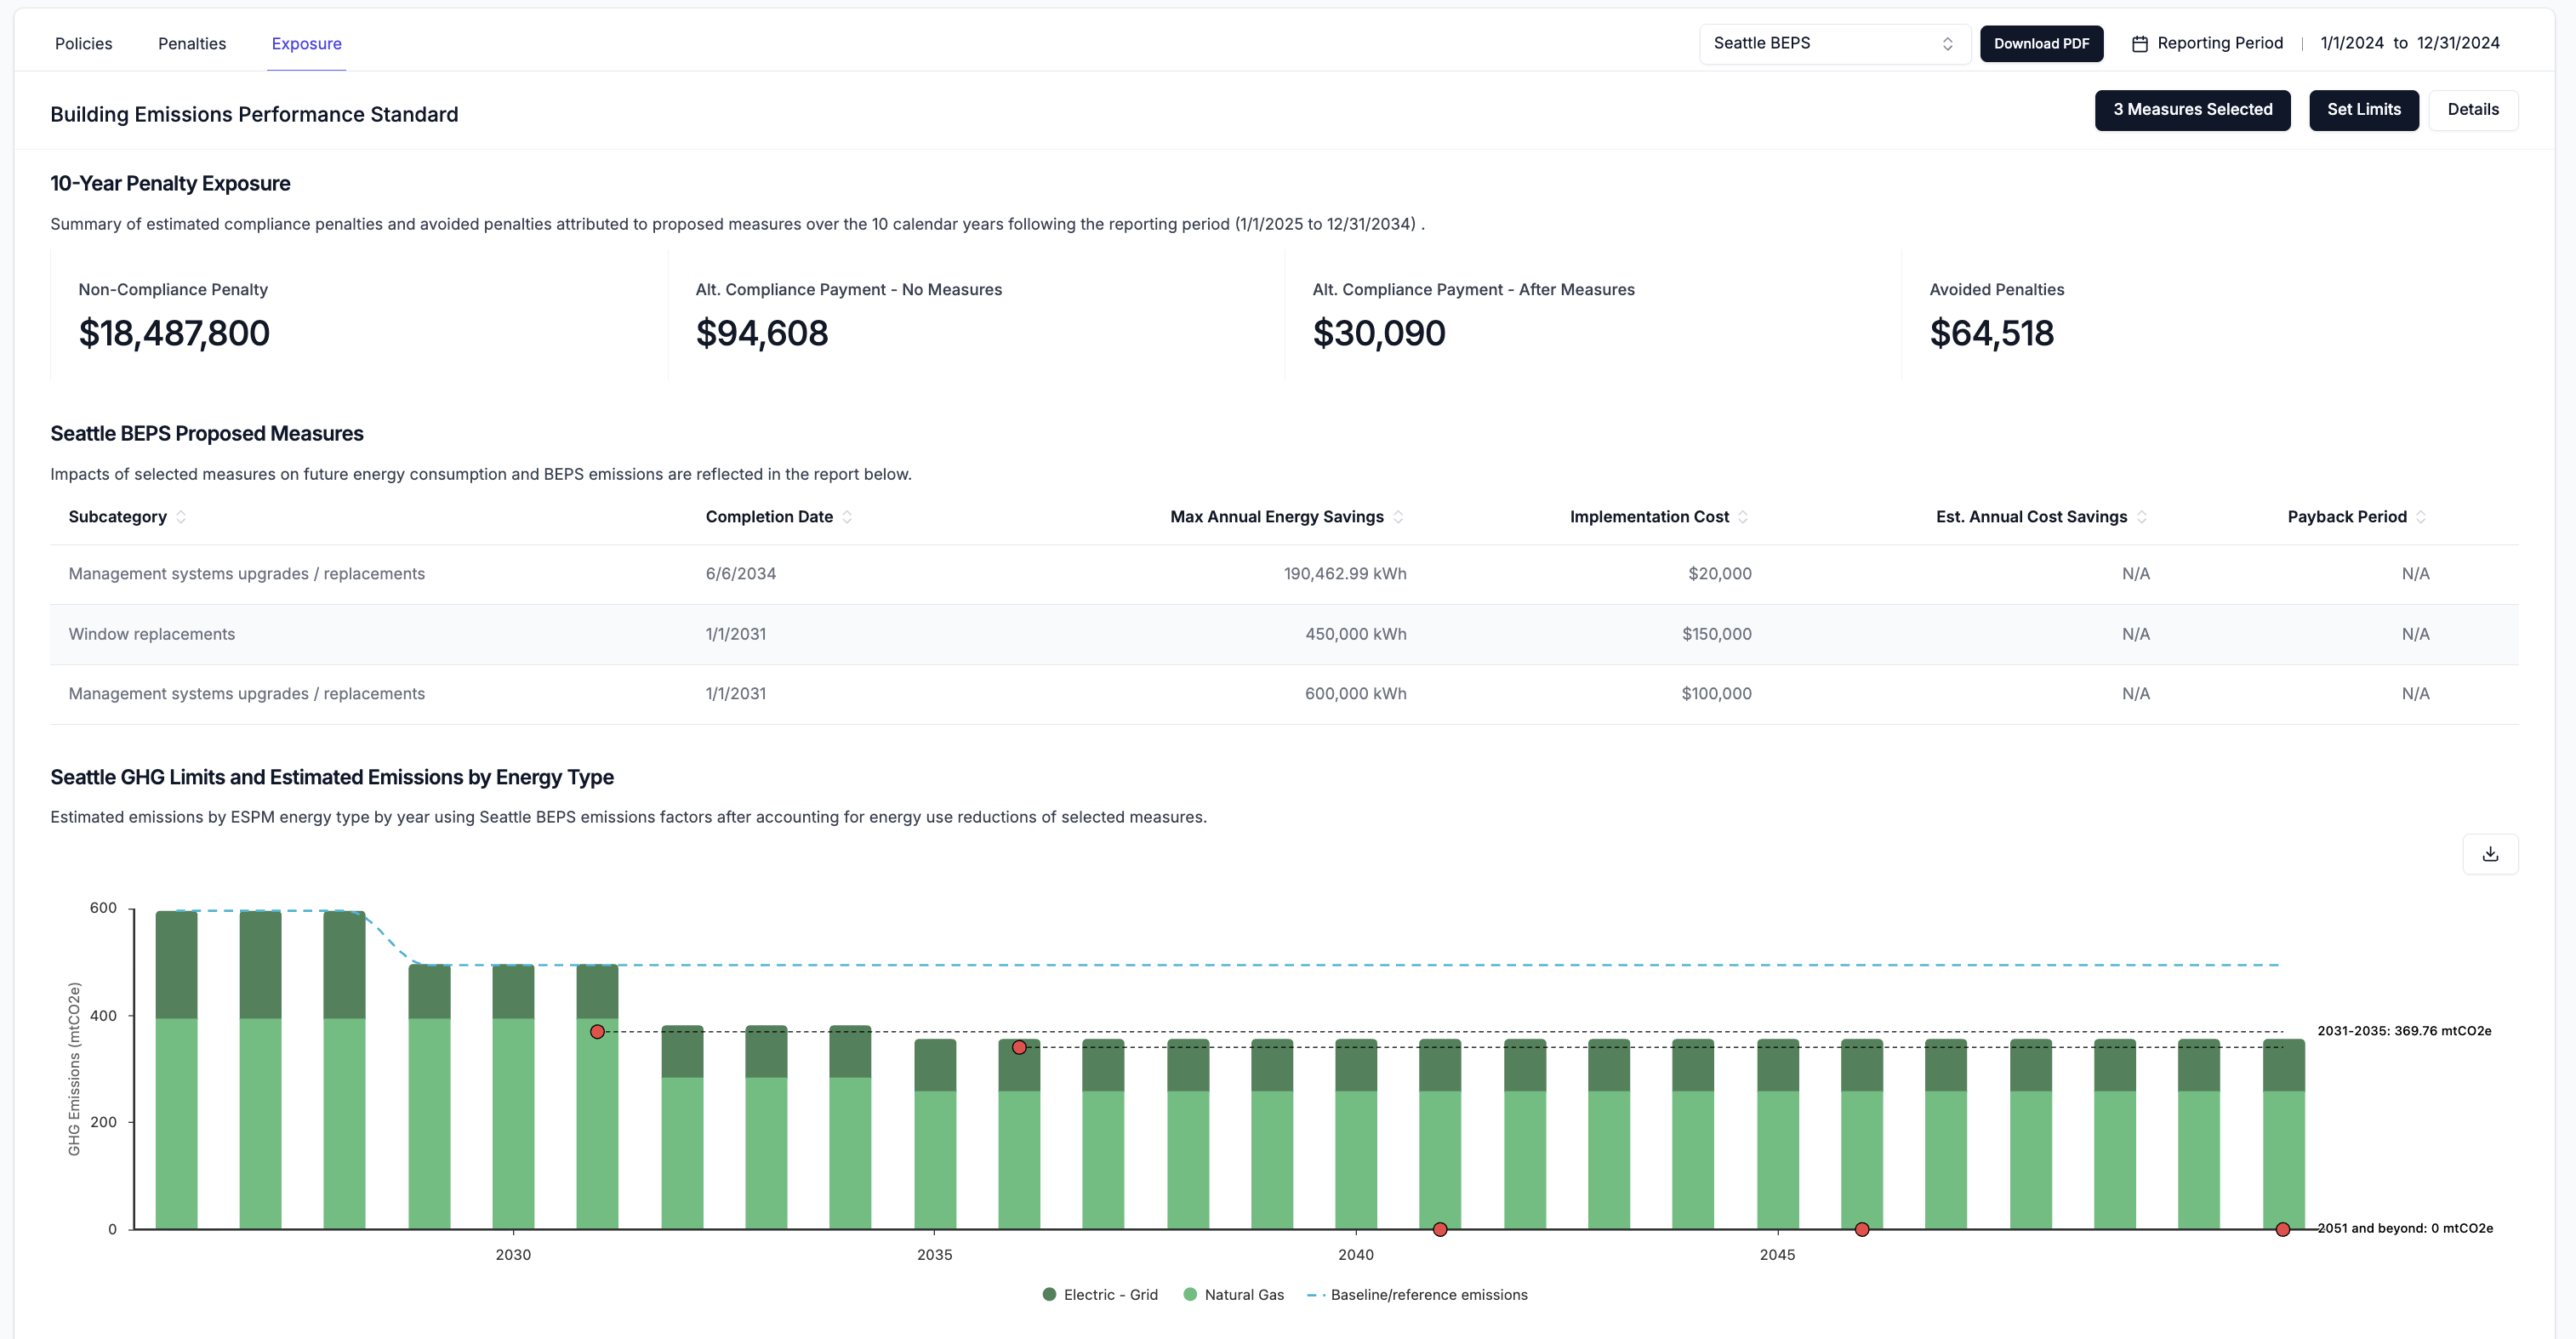The height and width of the screenshot is (1339, 2576).
Task: Sort by Completion Date arrows
Action: coord(847,517)
